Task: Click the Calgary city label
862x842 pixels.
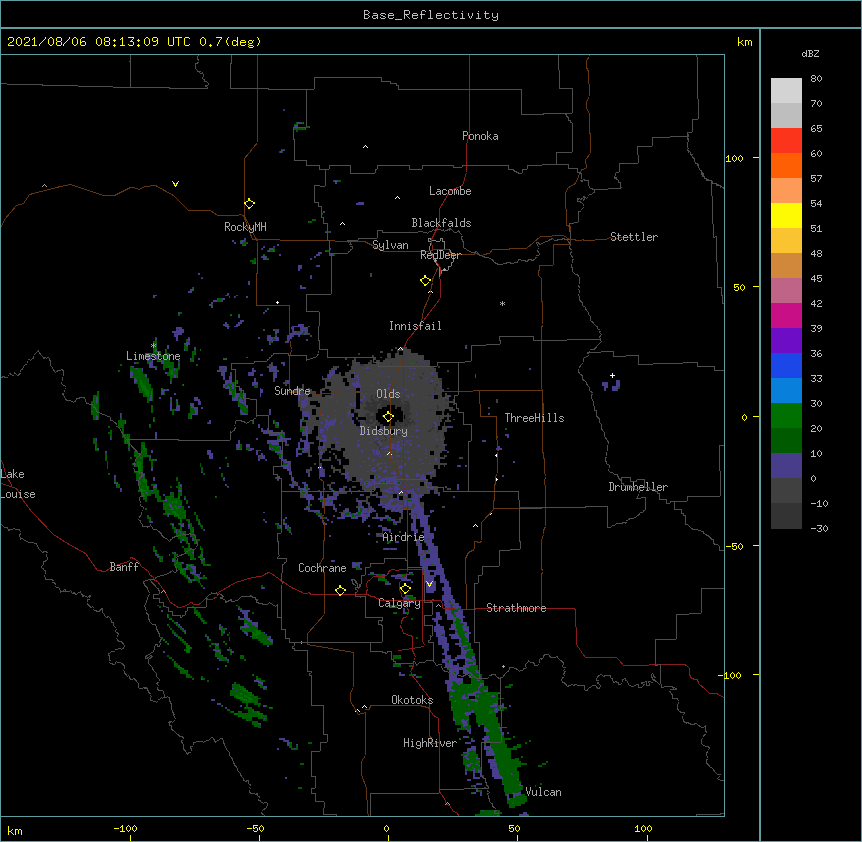Action: click(399, 603)
